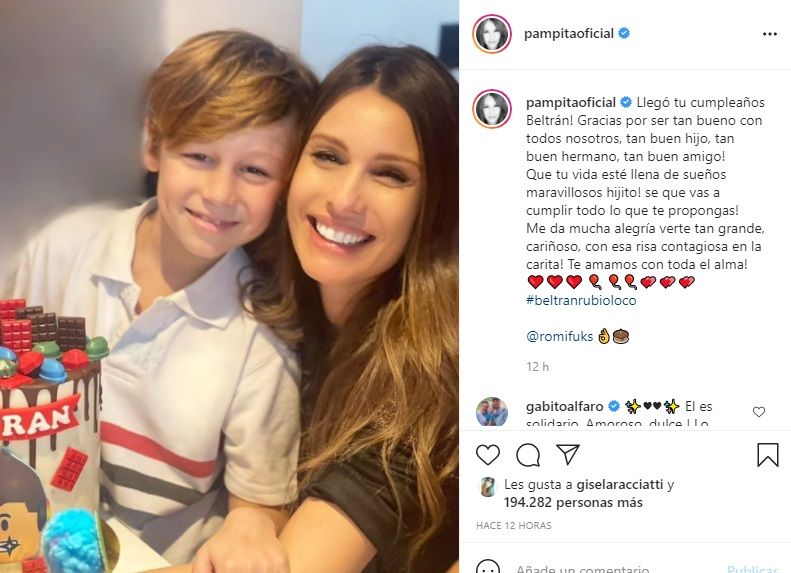791x573 pixels.
Task: Open the @romifuks mention
Action: (559, 336)
